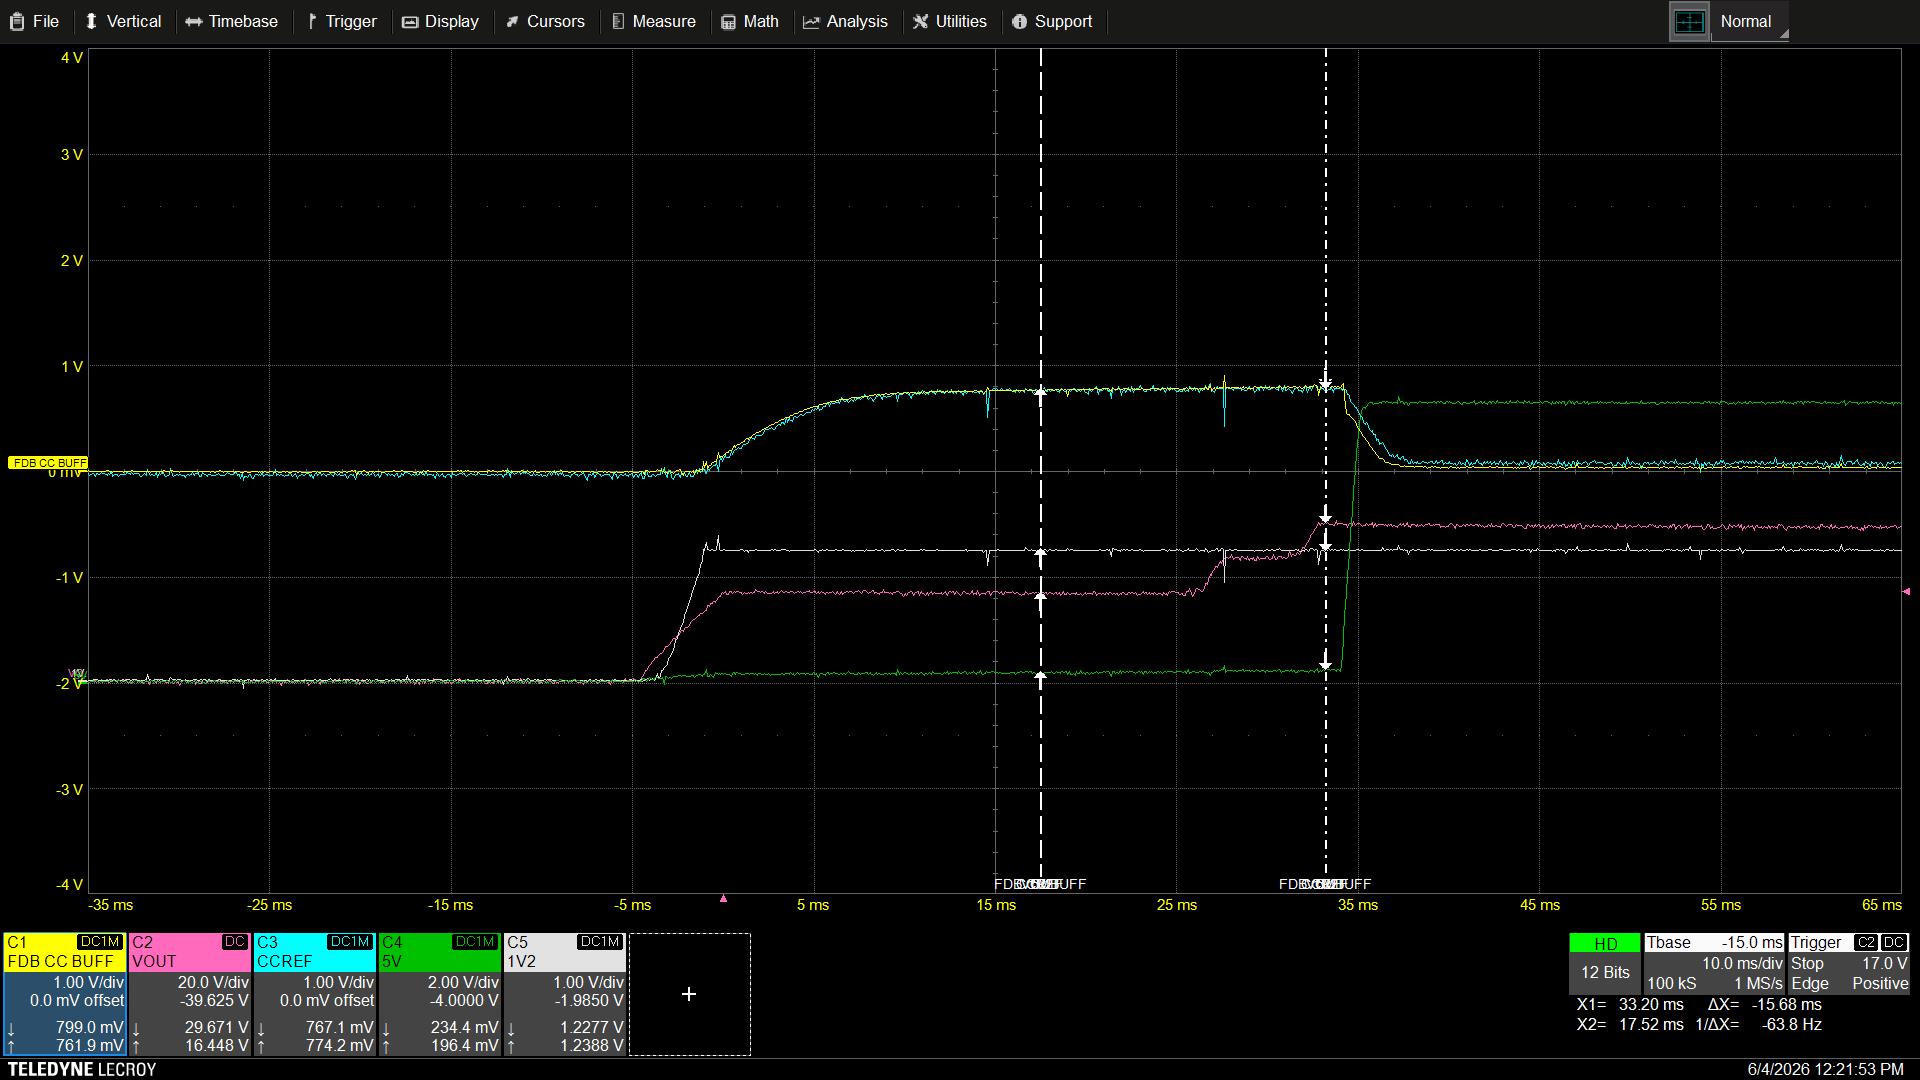The image size is (1920, 1080).
Task: Open the Timebase menu
Action: coord(232,21)
